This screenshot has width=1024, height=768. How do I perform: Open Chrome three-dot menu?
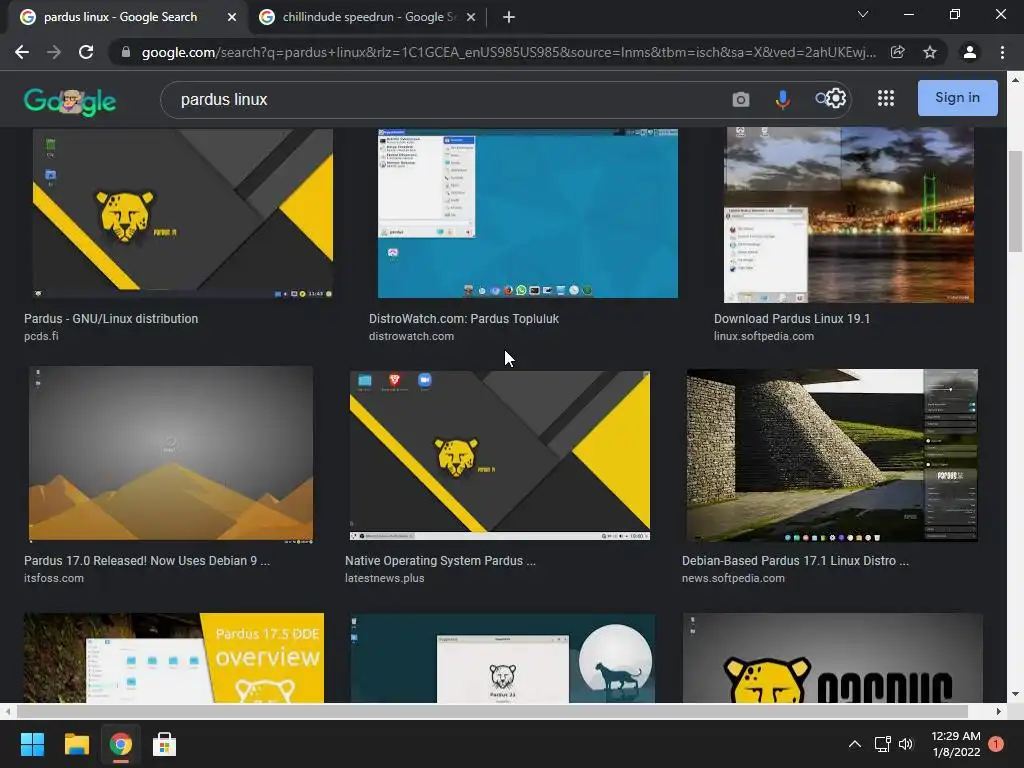1002,52
